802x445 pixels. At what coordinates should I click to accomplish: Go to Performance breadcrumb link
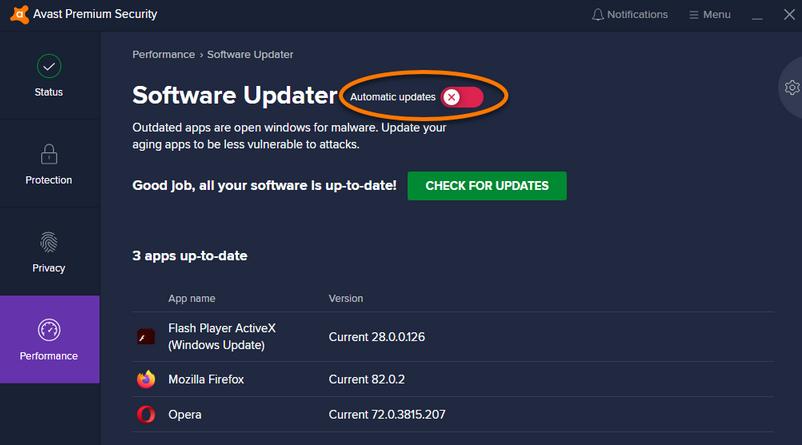(162, 54)
